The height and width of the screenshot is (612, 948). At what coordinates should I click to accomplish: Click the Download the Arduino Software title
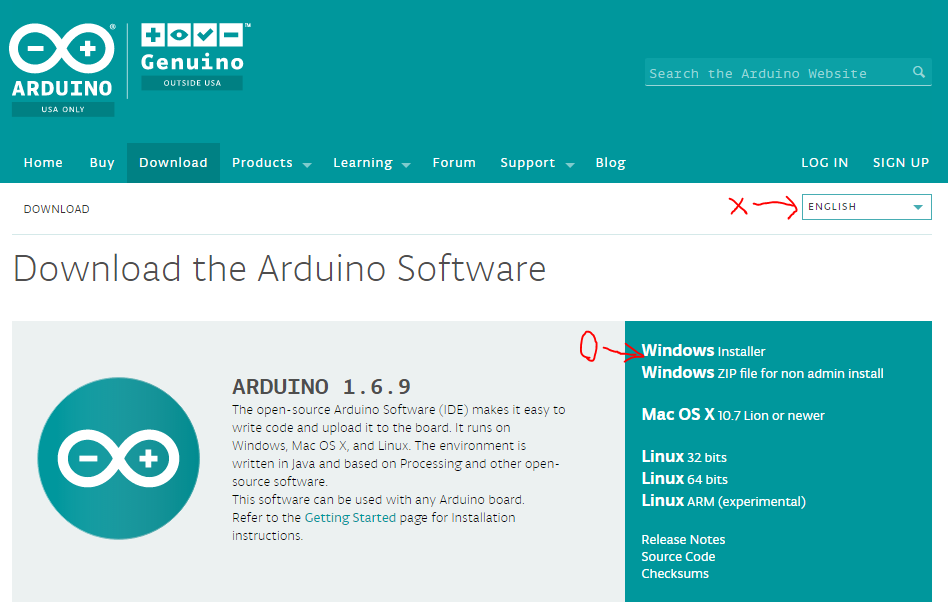279,269
